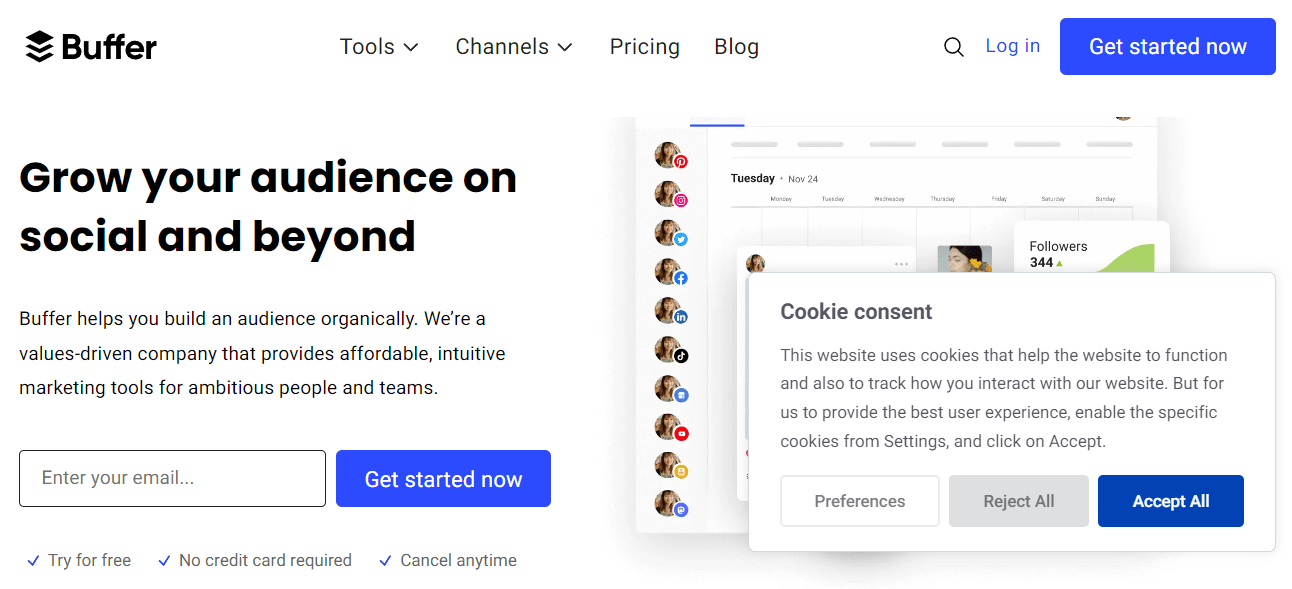Select the Pinterest profile avatar

tap(669, 156)
